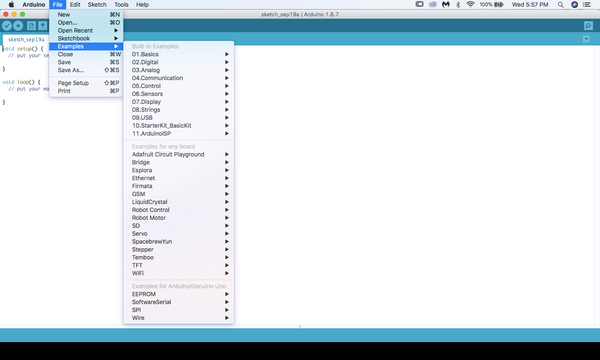Open the tab options dropdown arrow

point(586,39)
